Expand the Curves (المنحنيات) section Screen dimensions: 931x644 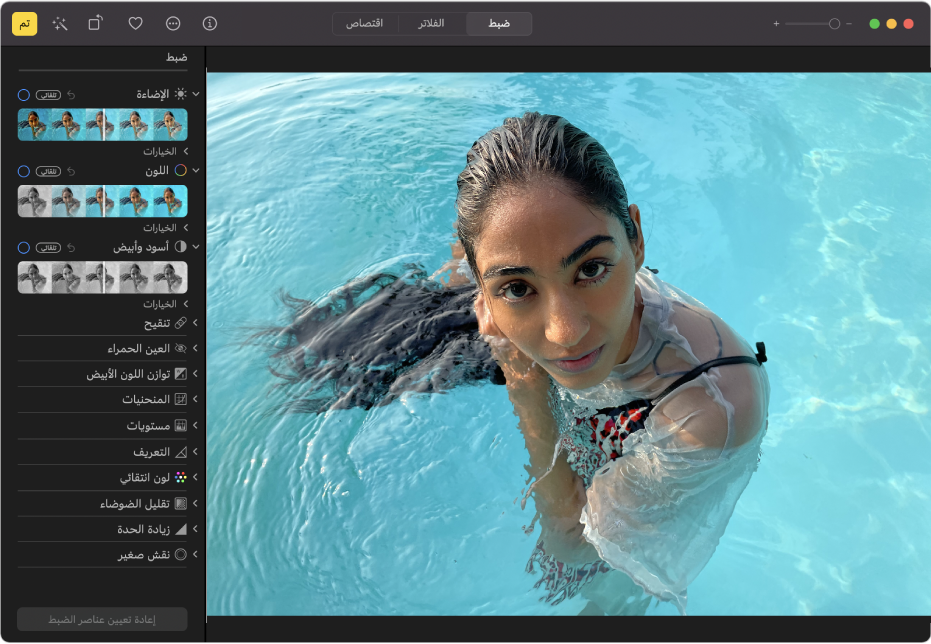click(195, 400)
